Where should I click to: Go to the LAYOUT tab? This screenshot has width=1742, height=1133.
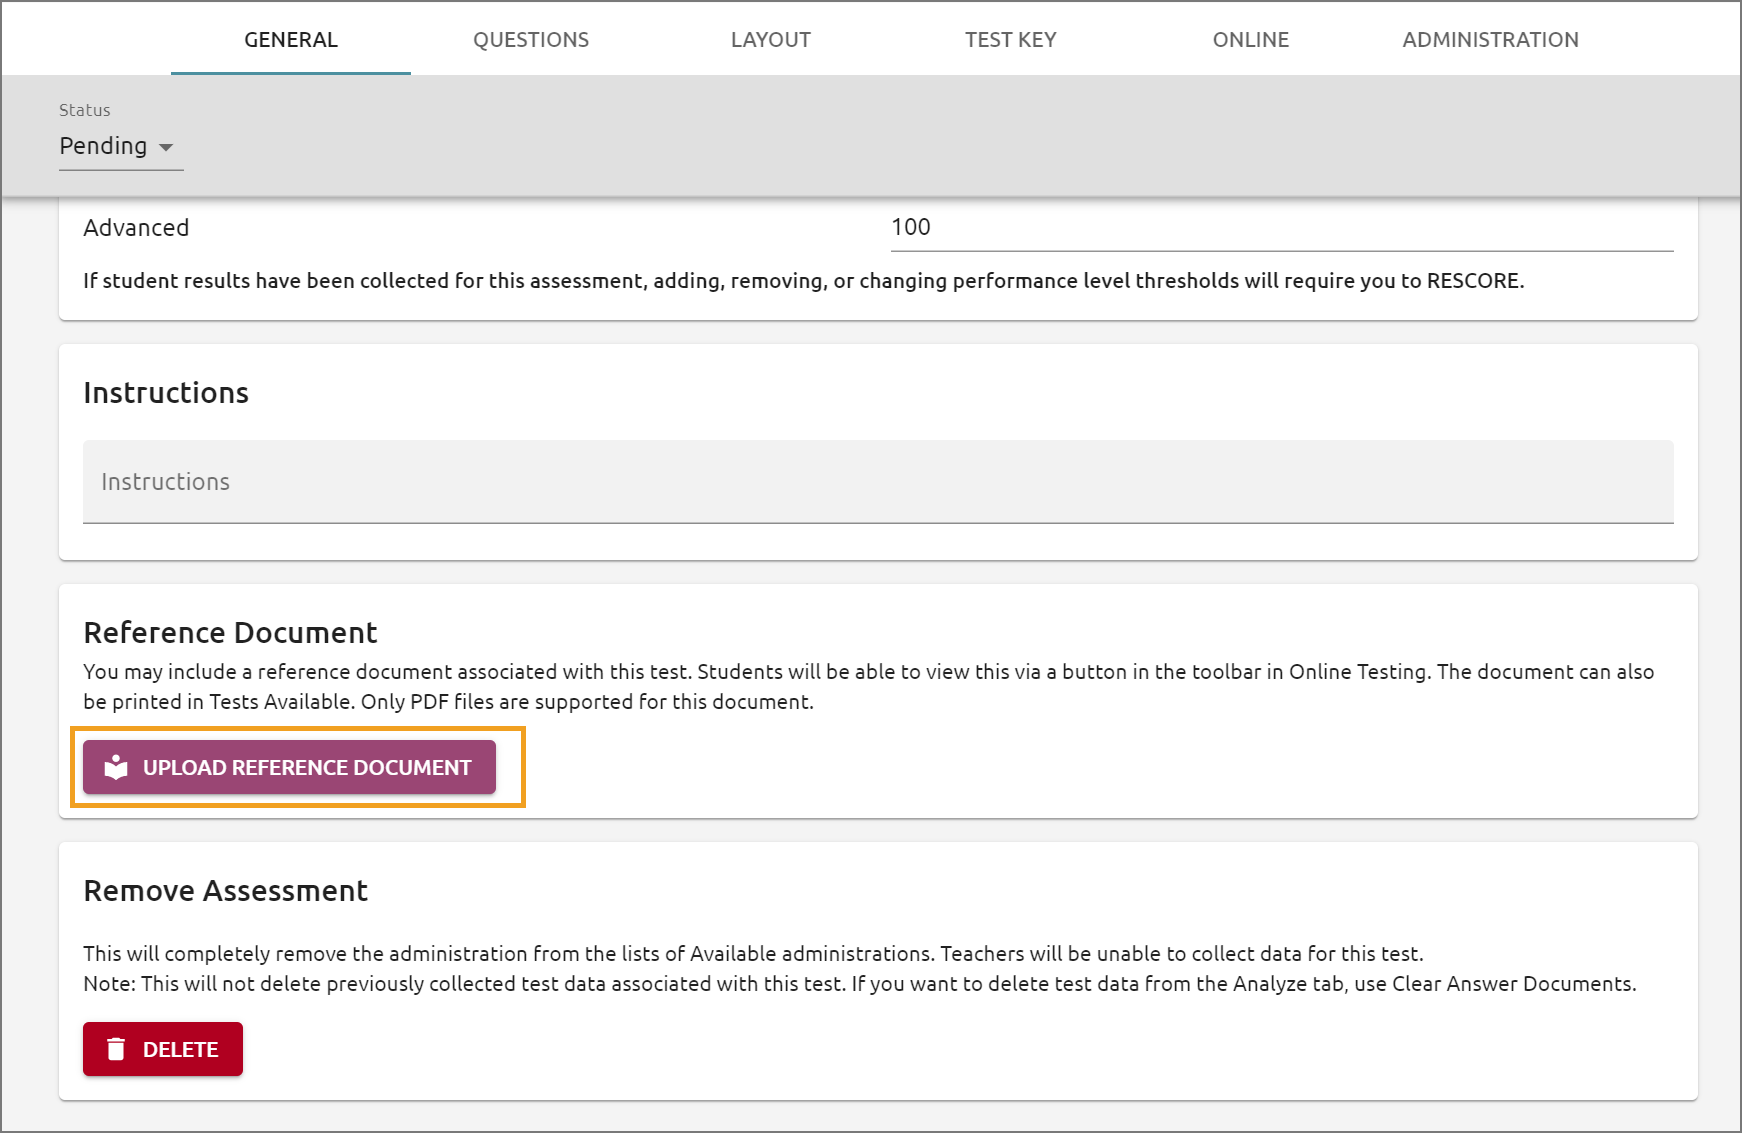771,40
